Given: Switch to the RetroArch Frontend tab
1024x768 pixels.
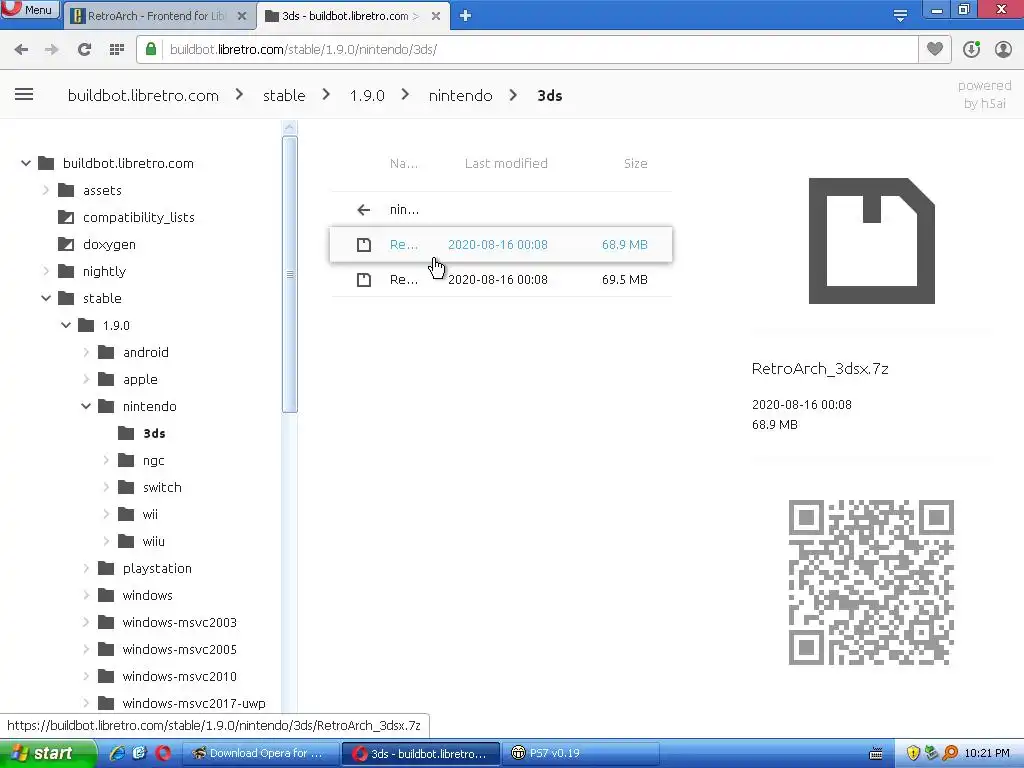Looking at the screenshot, I should pyautogui.click(x=157, y=16).
